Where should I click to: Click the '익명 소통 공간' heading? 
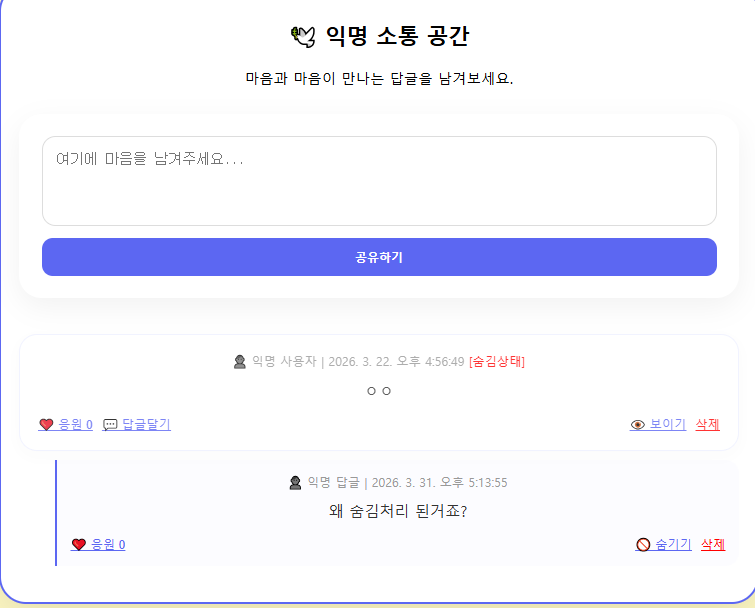(397, 37)
